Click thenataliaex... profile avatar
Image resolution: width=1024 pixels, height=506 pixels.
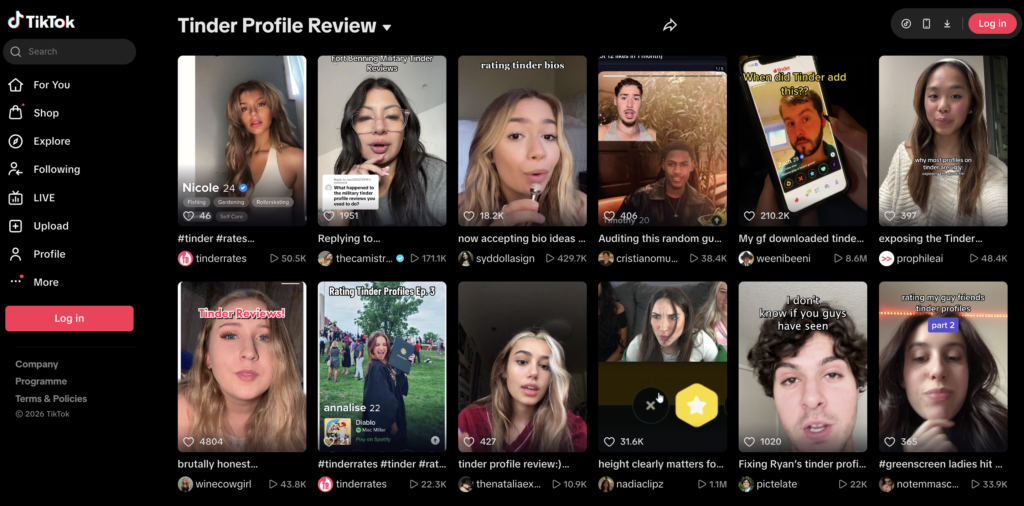[465, 484]
